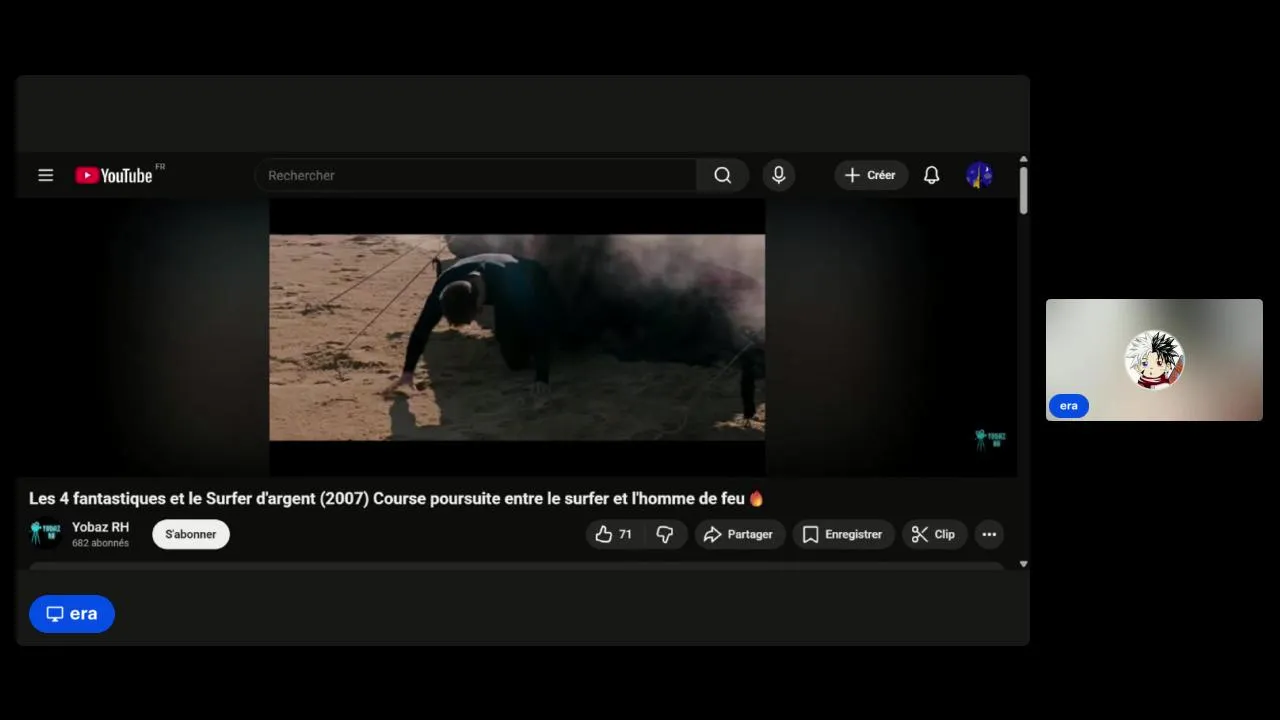Open the Créer button
This screenshot has height=720, width=1280.
(x=871, y=175)
